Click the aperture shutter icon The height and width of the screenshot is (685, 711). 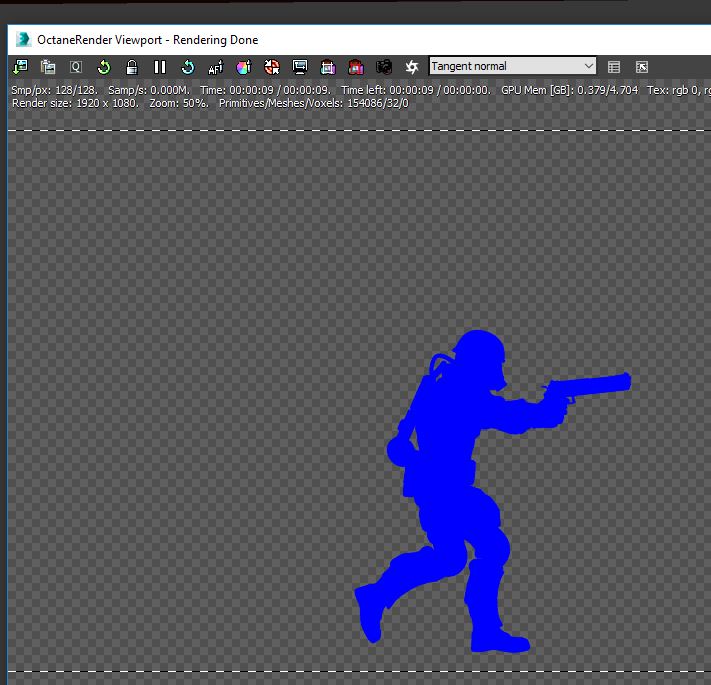click(x=412, y=67)
